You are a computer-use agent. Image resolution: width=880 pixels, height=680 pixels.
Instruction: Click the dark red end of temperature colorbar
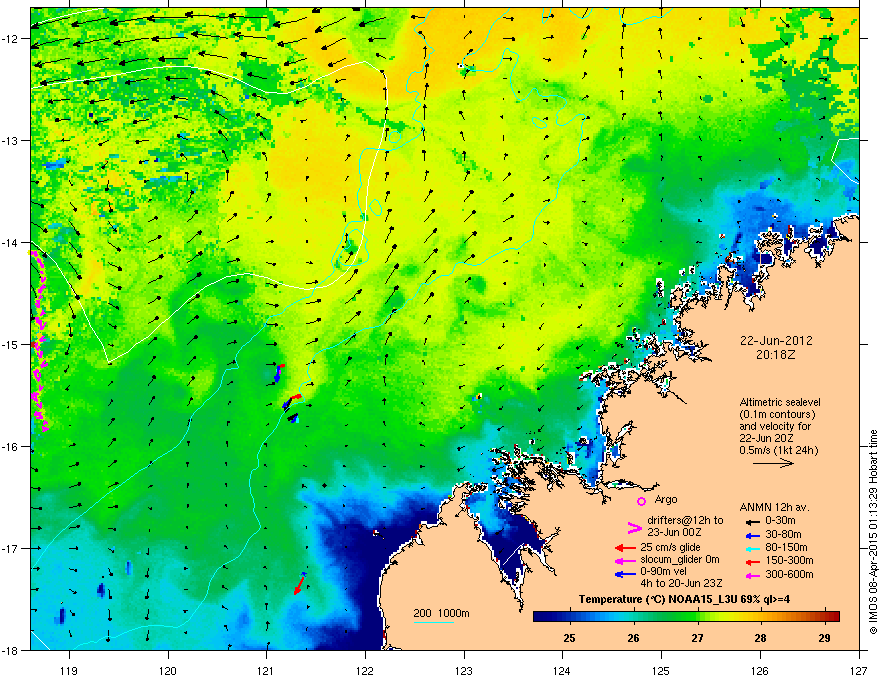833,617
